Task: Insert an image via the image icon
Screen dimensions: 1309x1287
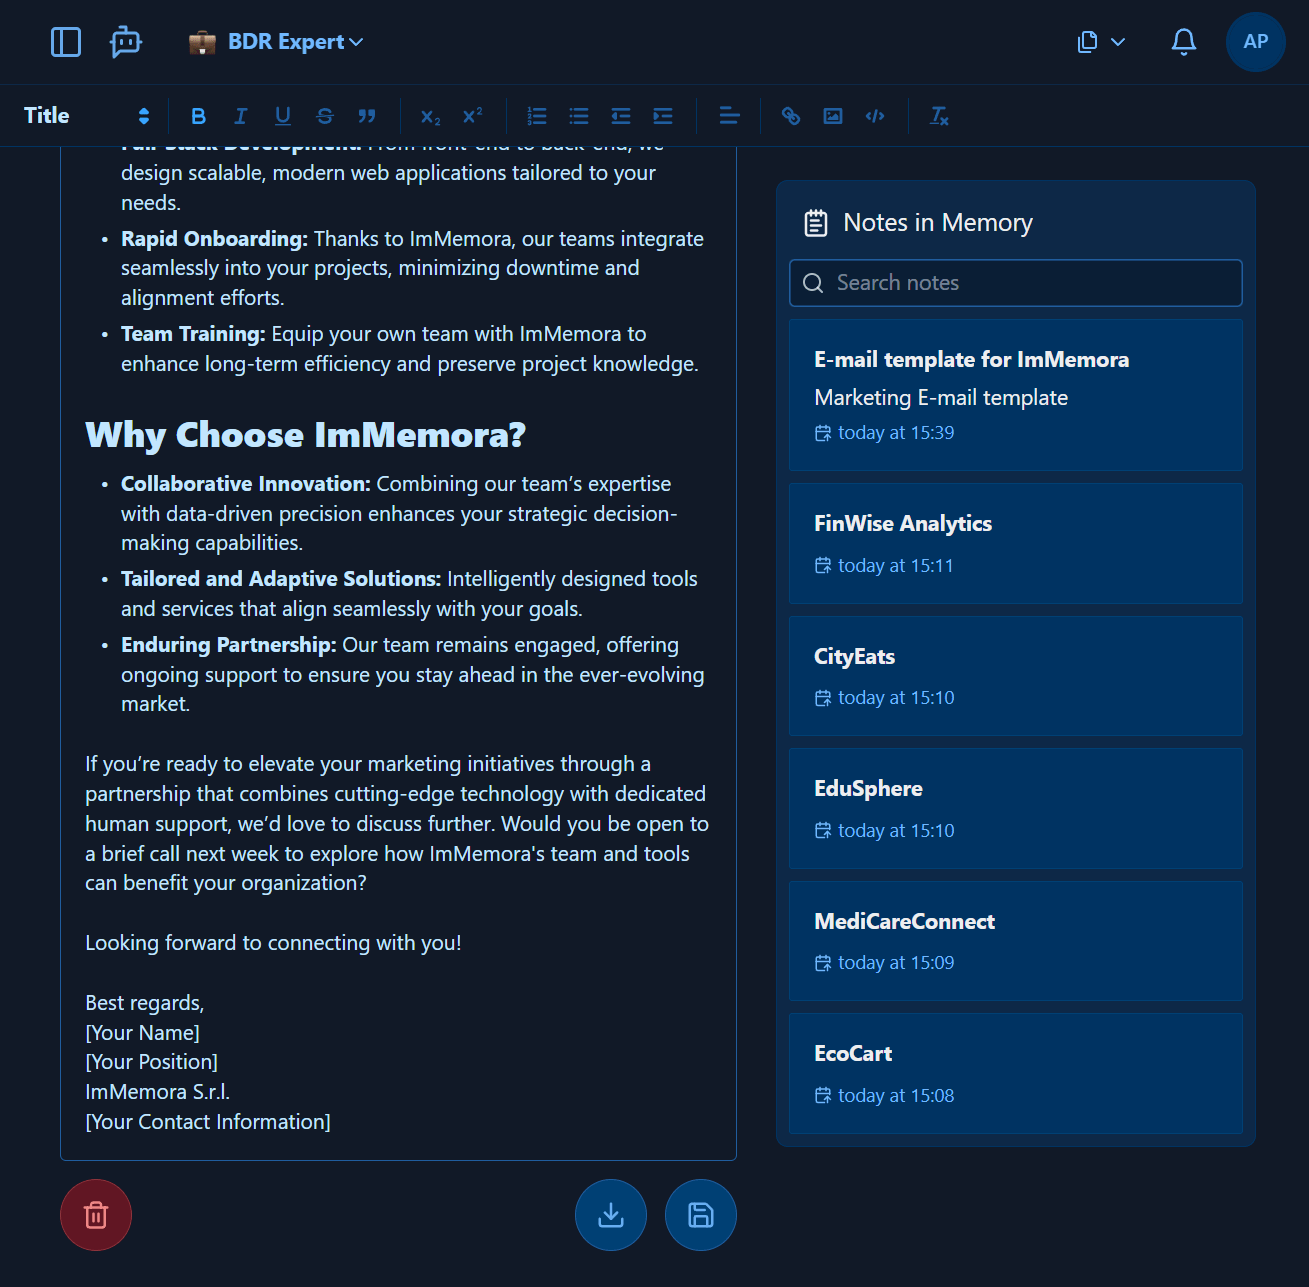Action: (x=833, y=116)
